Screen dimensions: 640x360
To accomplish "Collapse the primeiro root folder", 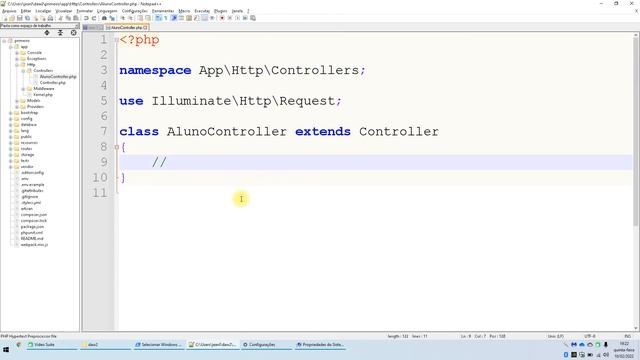I will (x=4, y=41).
